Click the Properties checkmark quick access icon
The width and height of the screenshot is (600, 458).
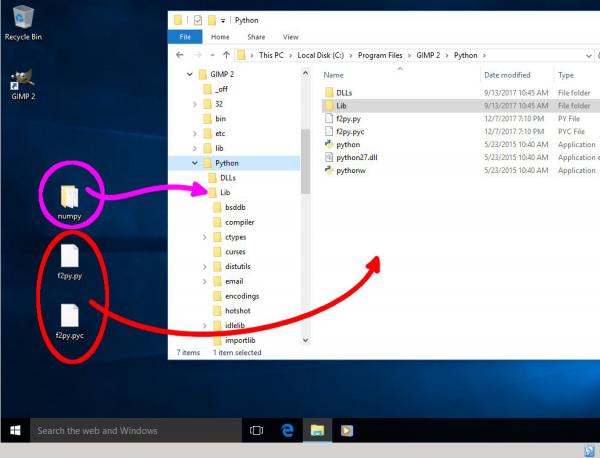click(x=198, y=20)
